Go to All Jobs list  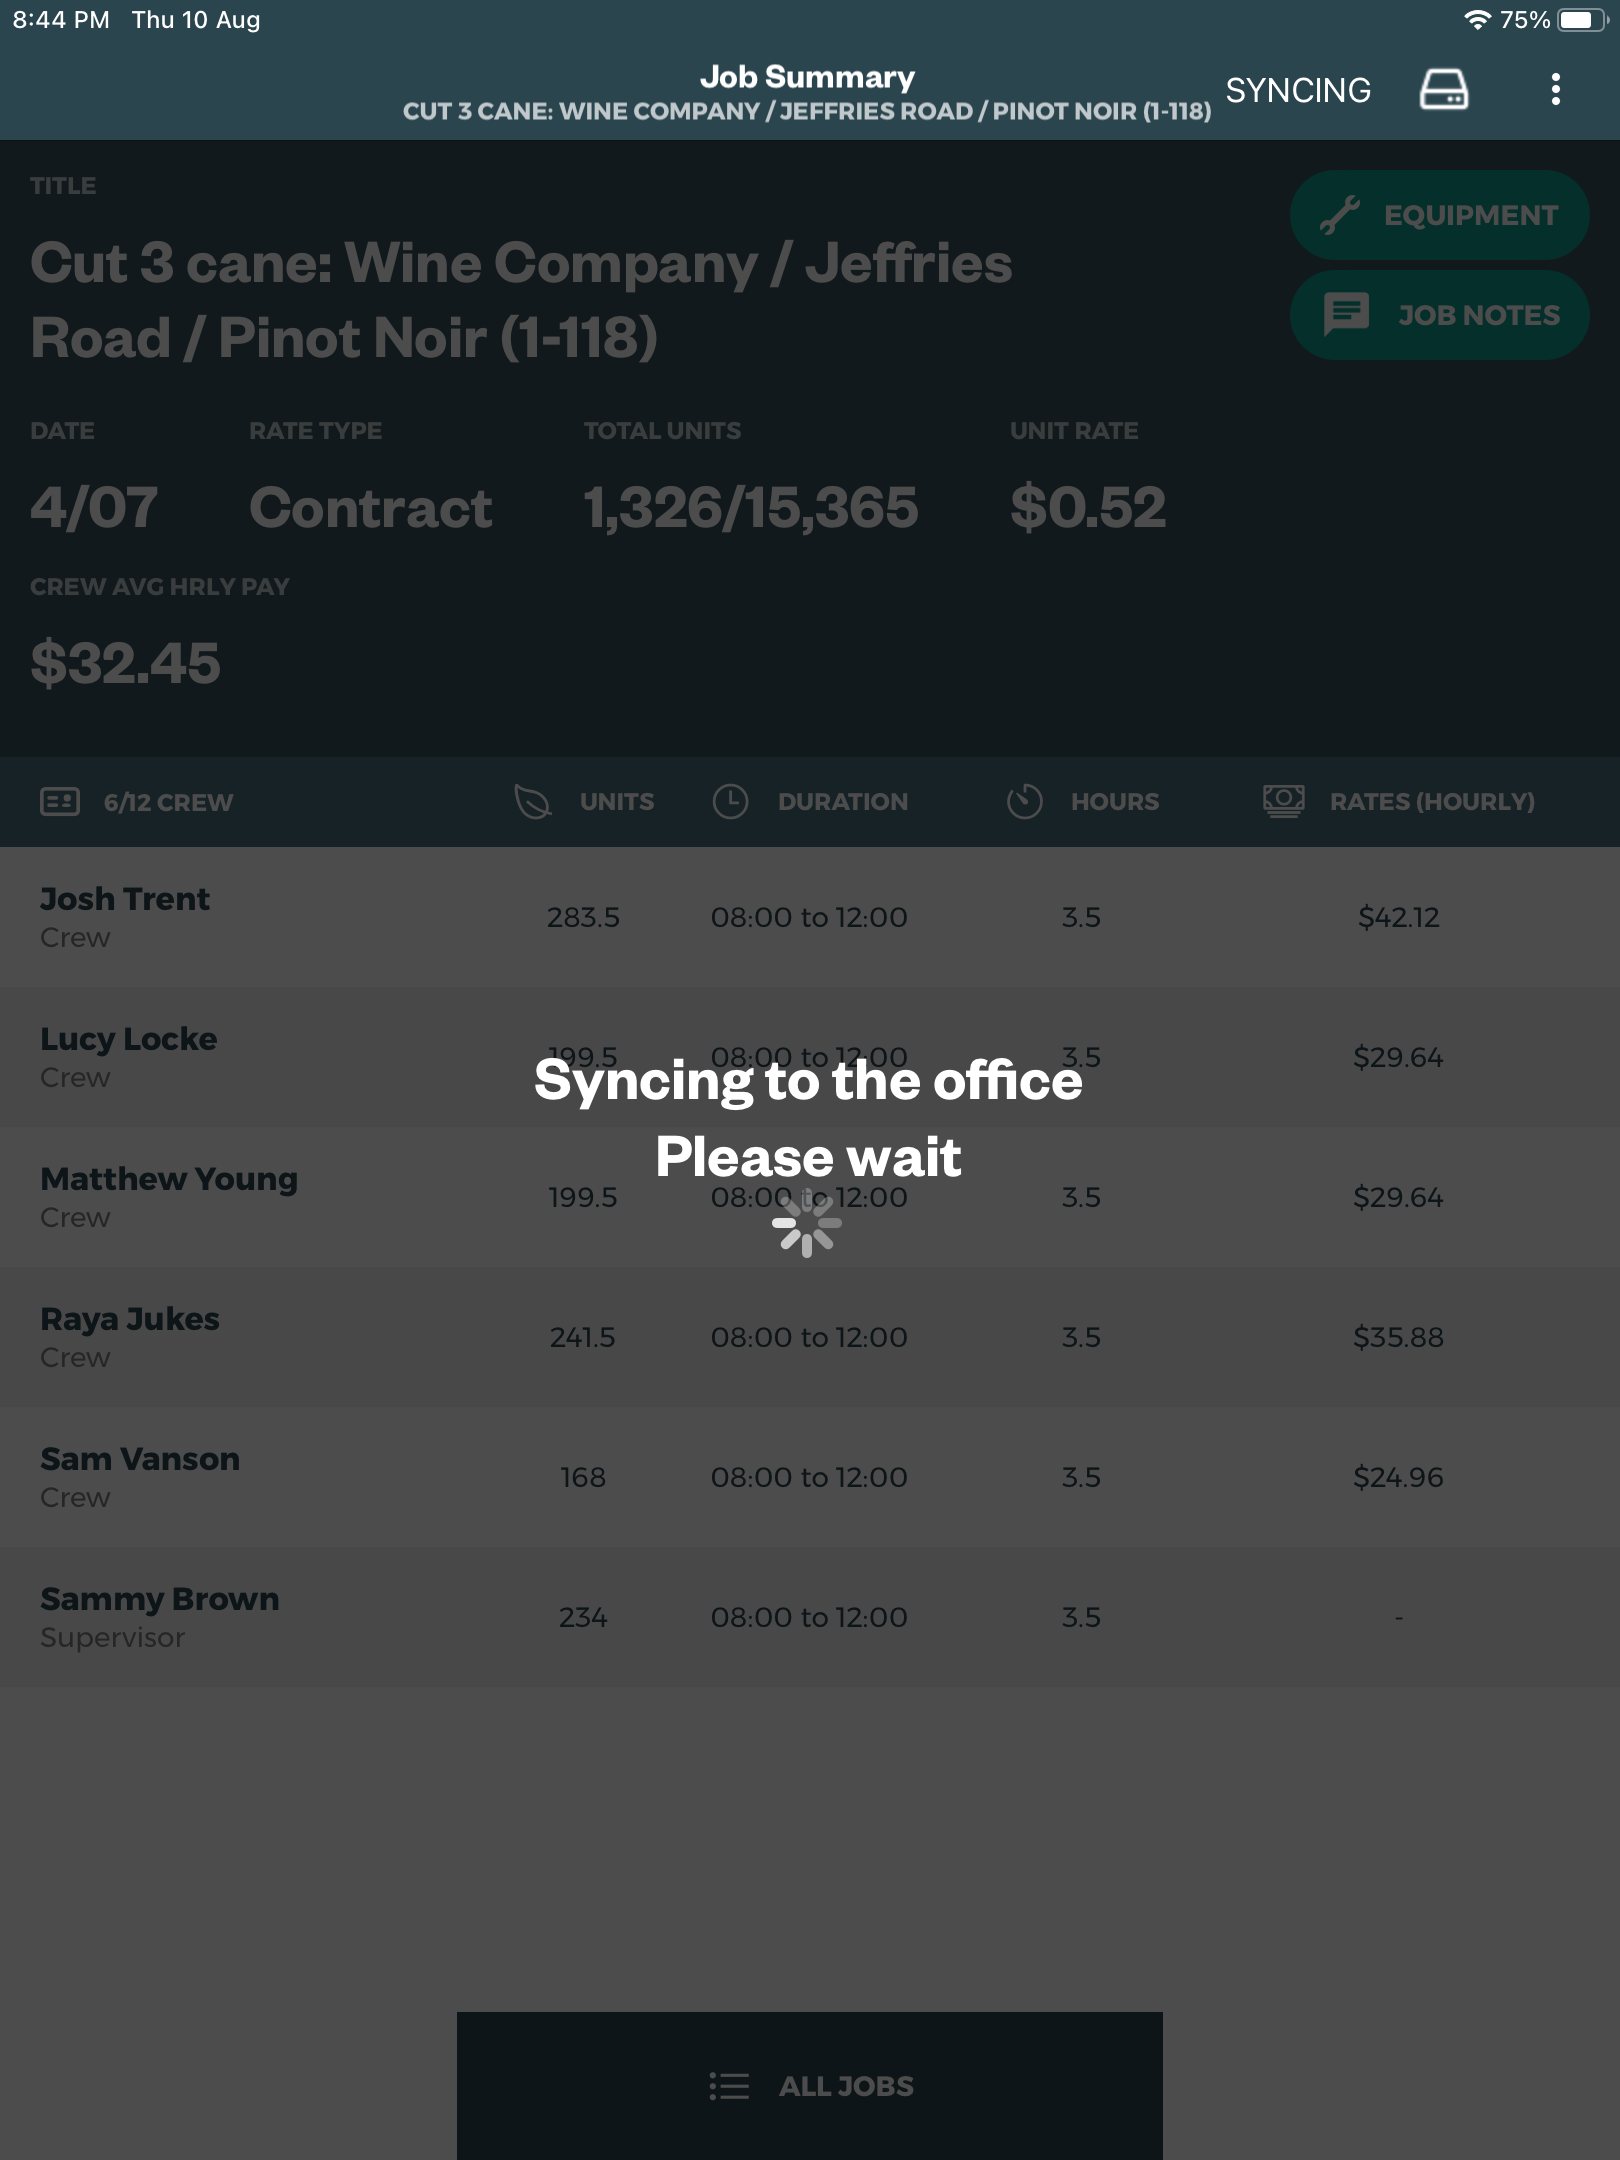point(810,2085)
